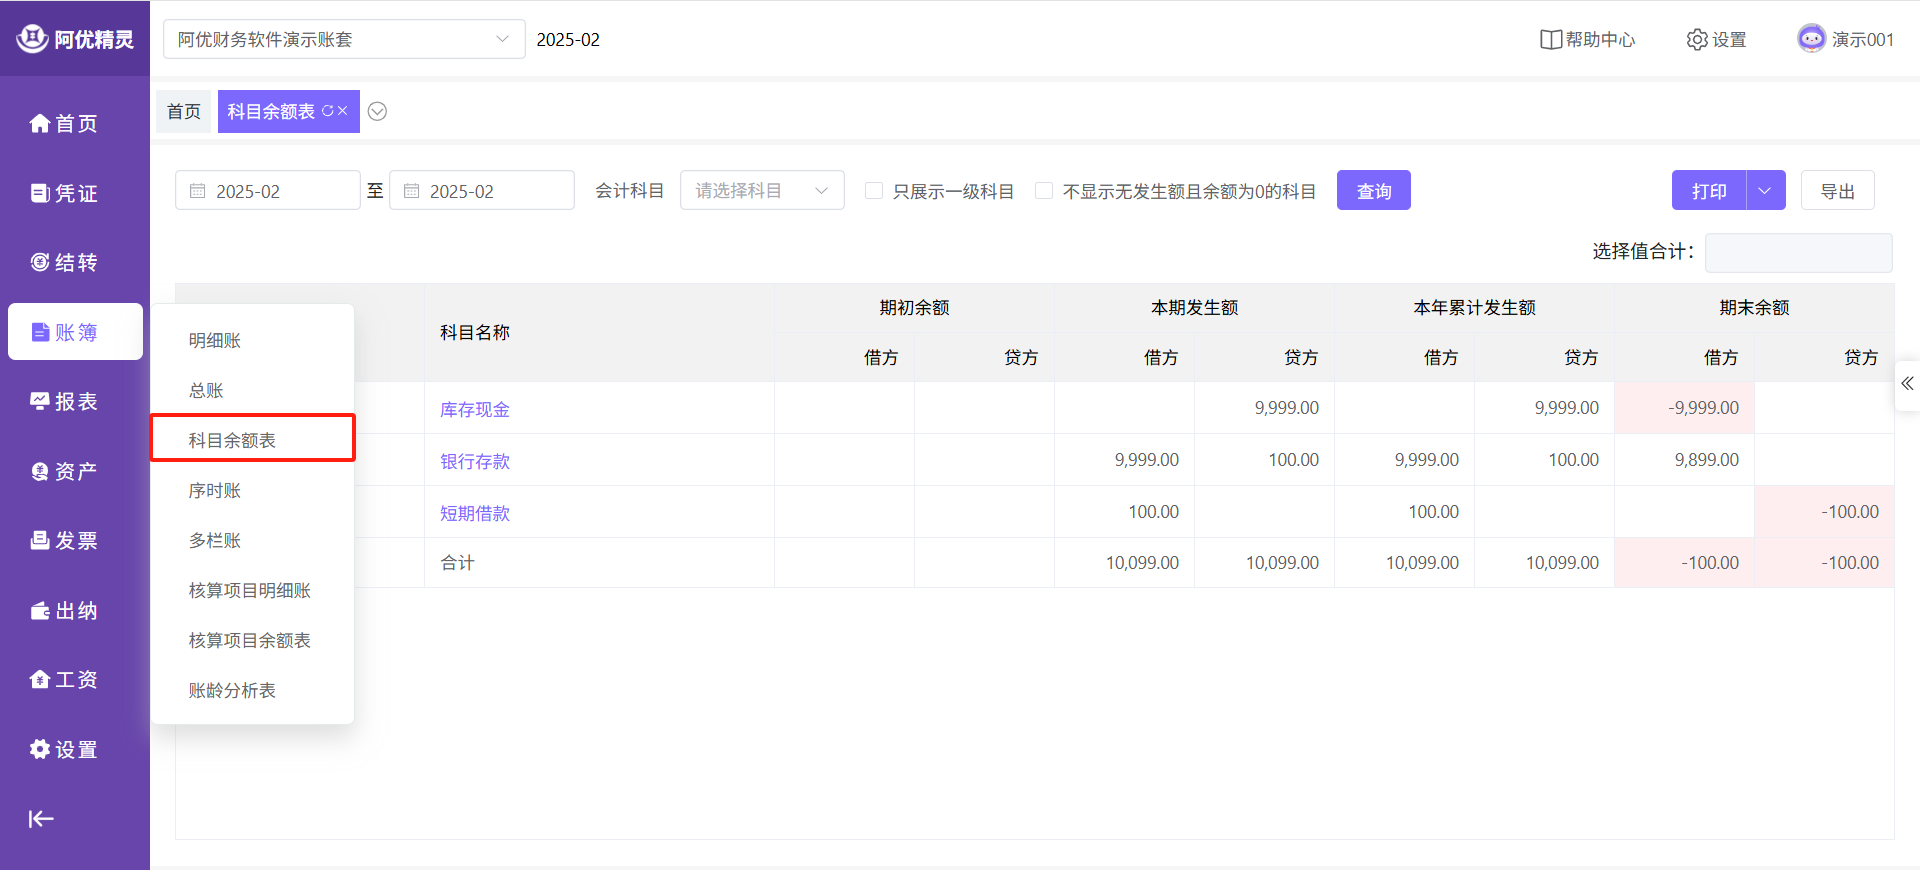Viewport: 1920px width, 870px height.
Task: Expand the right side panel chevron
Action: pyautogui.click(x=1907, y=384)
